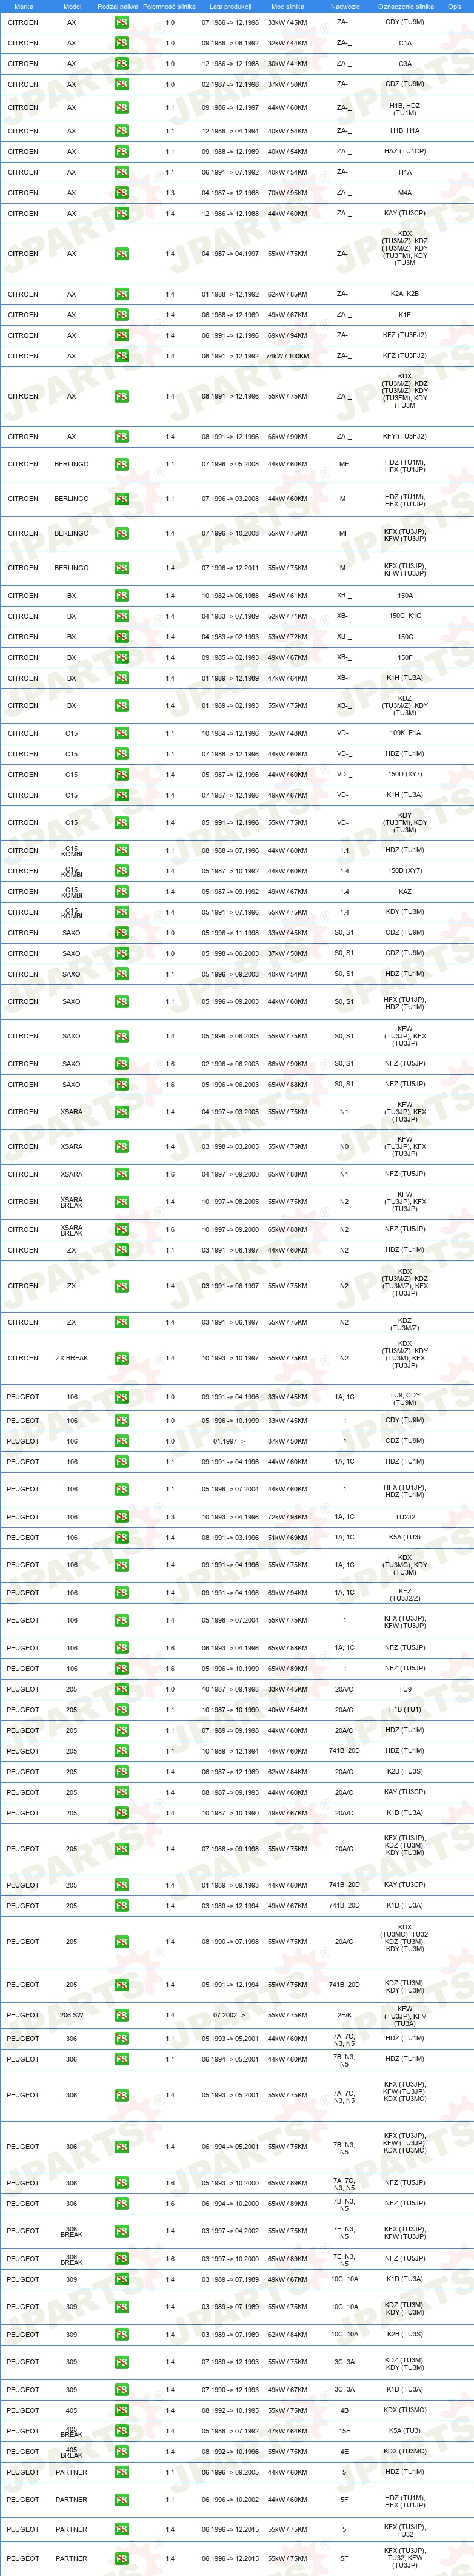Click the '109K, E1A' engine code cell
474x2576 pixels.
405,733
